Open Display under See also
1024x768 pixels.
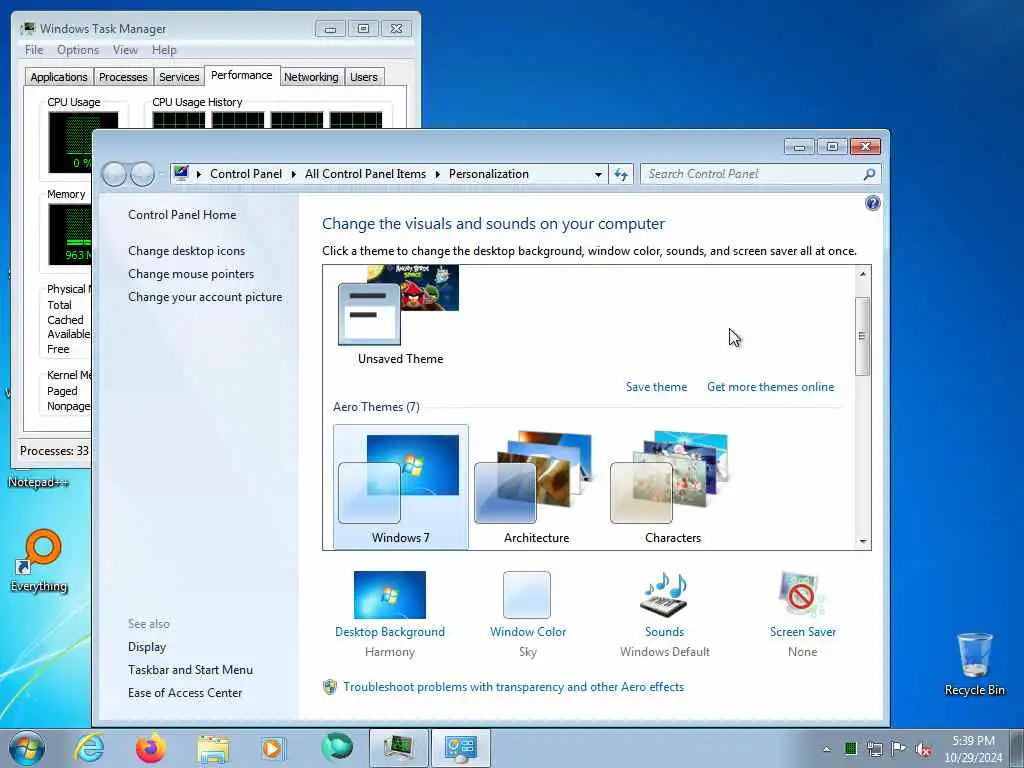[147, 647]
